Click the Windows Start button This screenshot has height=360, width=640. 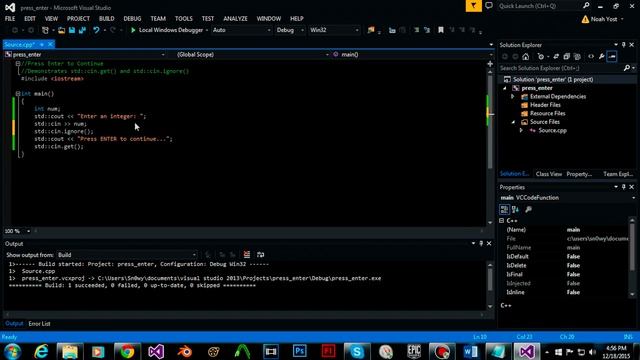point(13,351)
